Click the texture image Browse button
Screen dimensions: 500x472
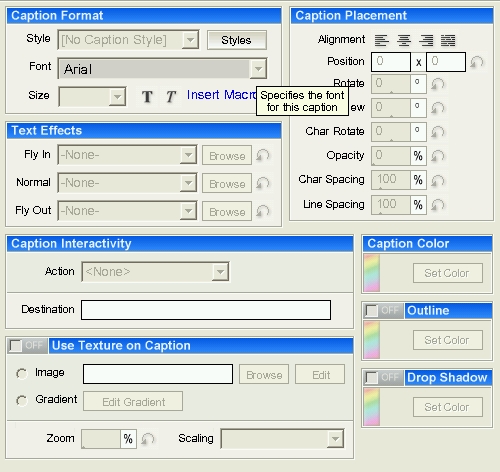click(264, 374)
